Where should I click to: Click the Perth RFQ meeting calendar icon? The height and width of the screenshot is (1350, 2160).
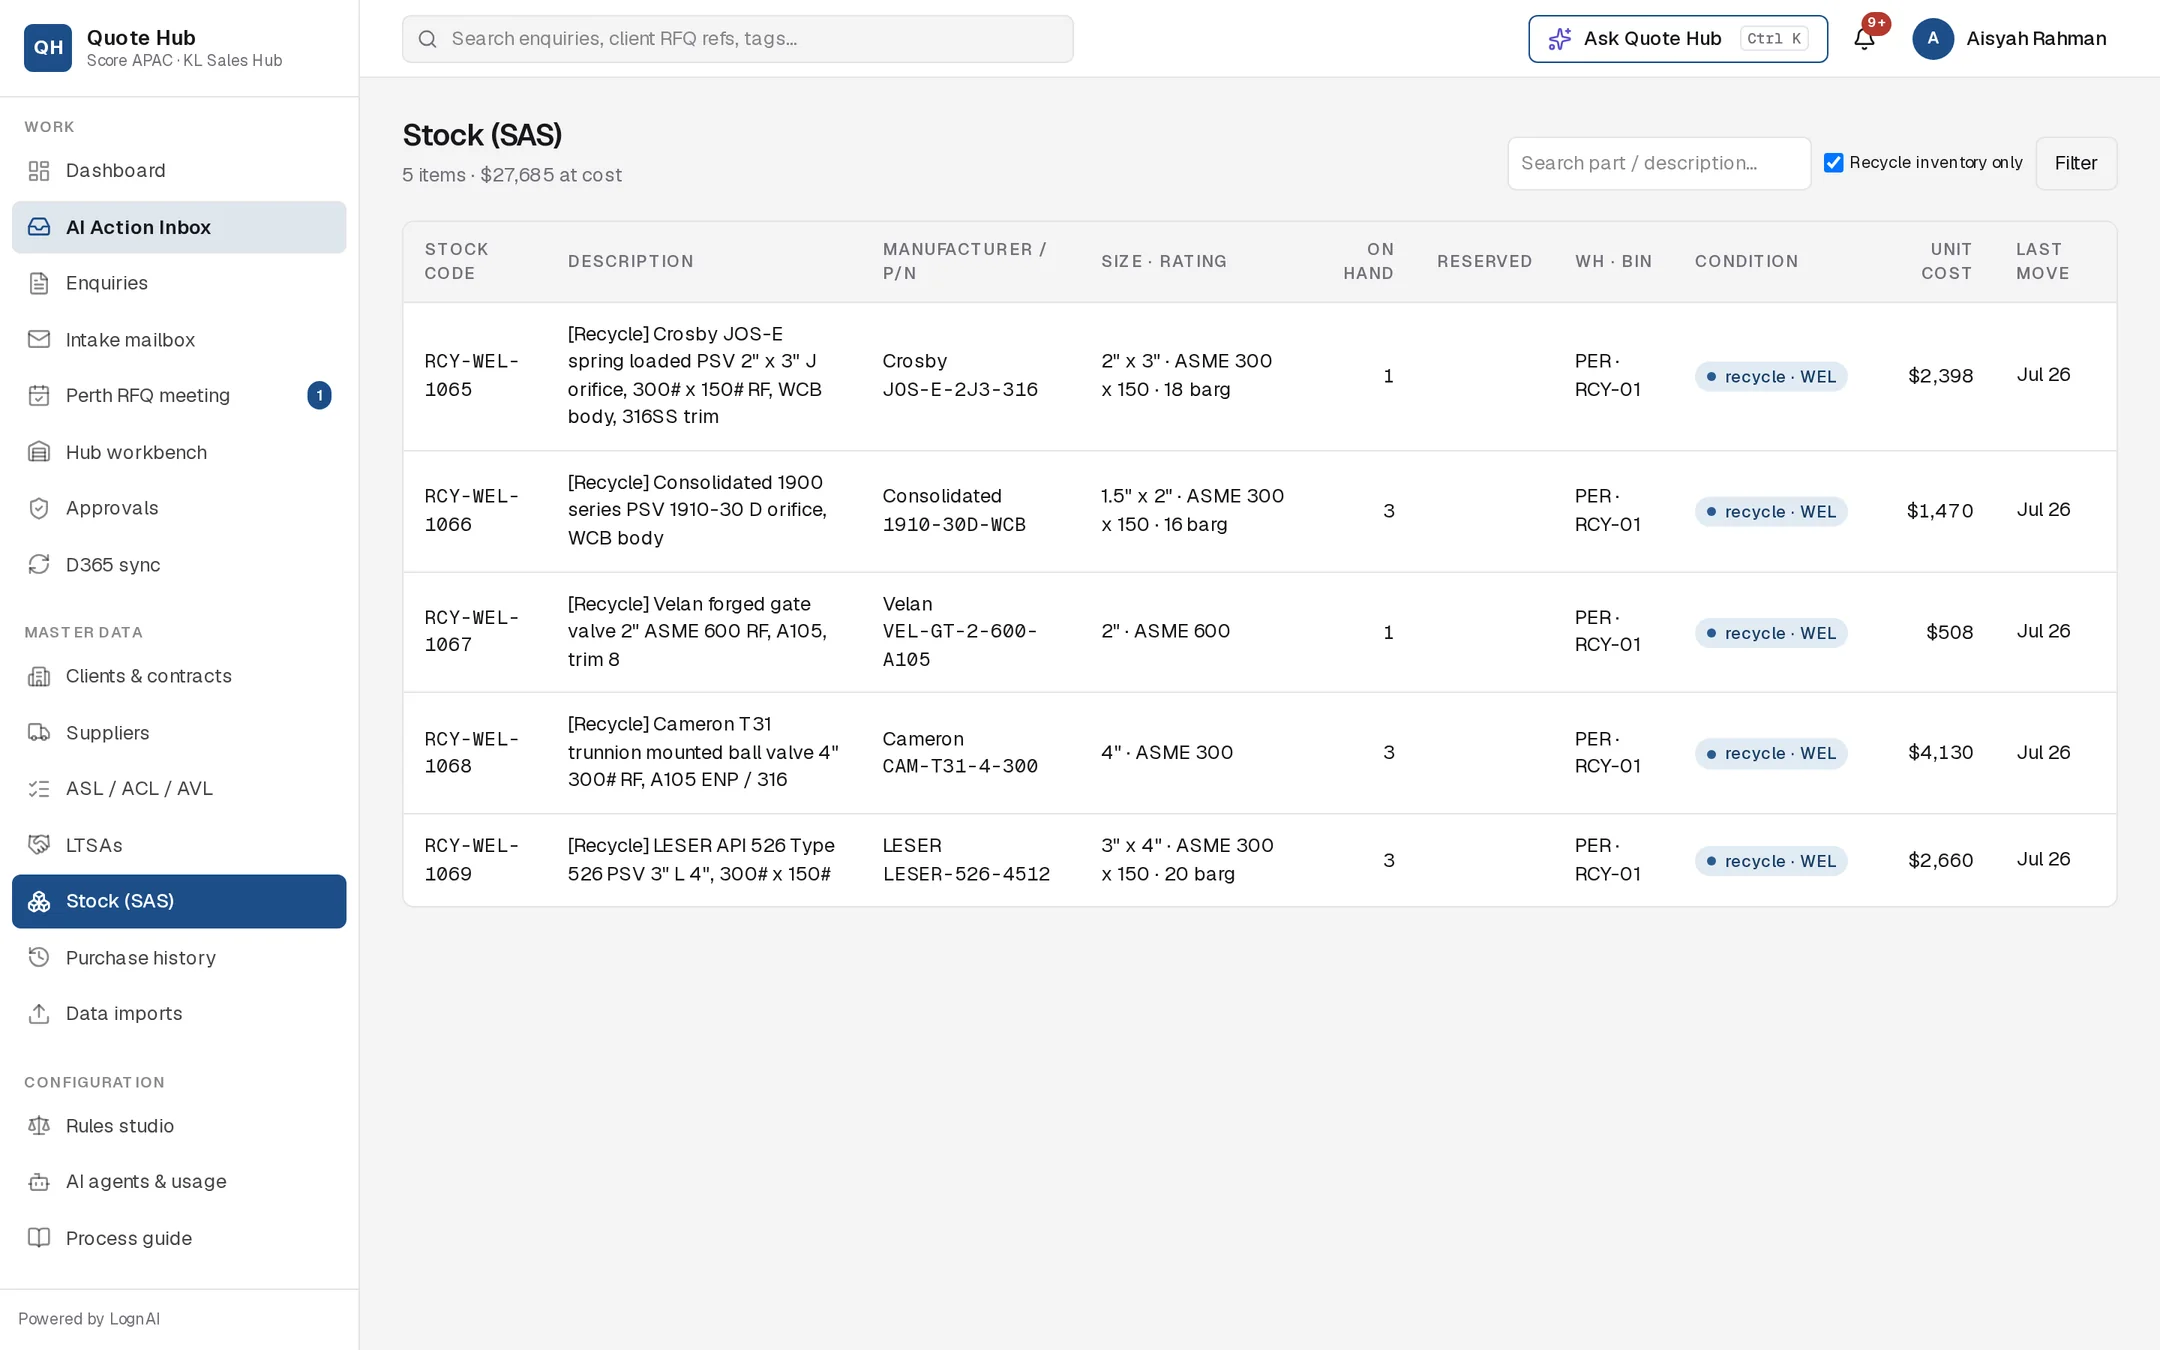[39, 396]
